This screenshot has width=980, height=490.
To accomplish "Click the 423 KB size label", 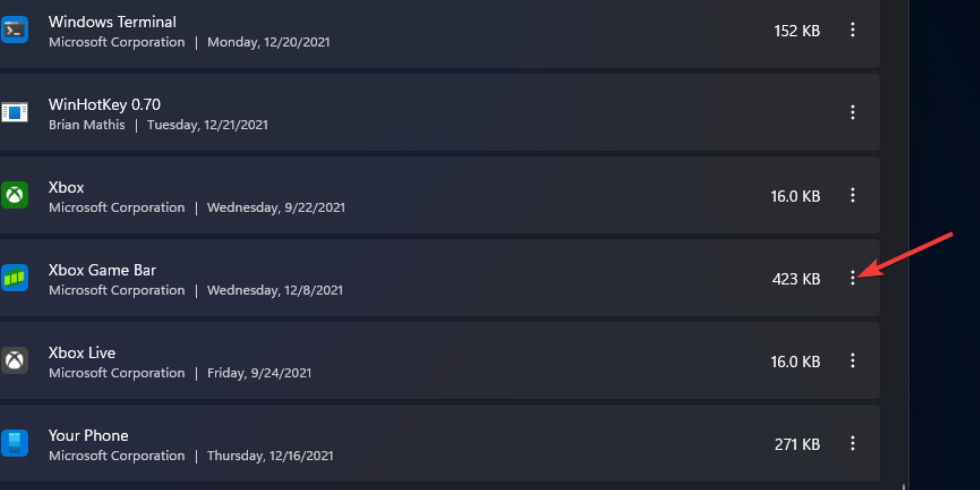I will pos(796,279).
